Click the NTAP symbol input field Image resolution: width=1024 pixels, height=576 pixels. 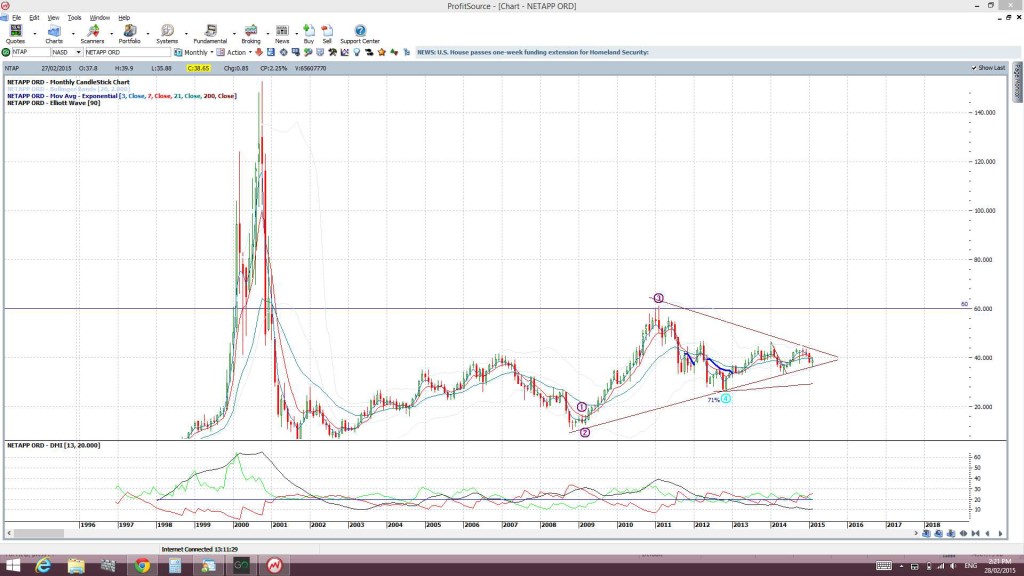coord(31,52)
